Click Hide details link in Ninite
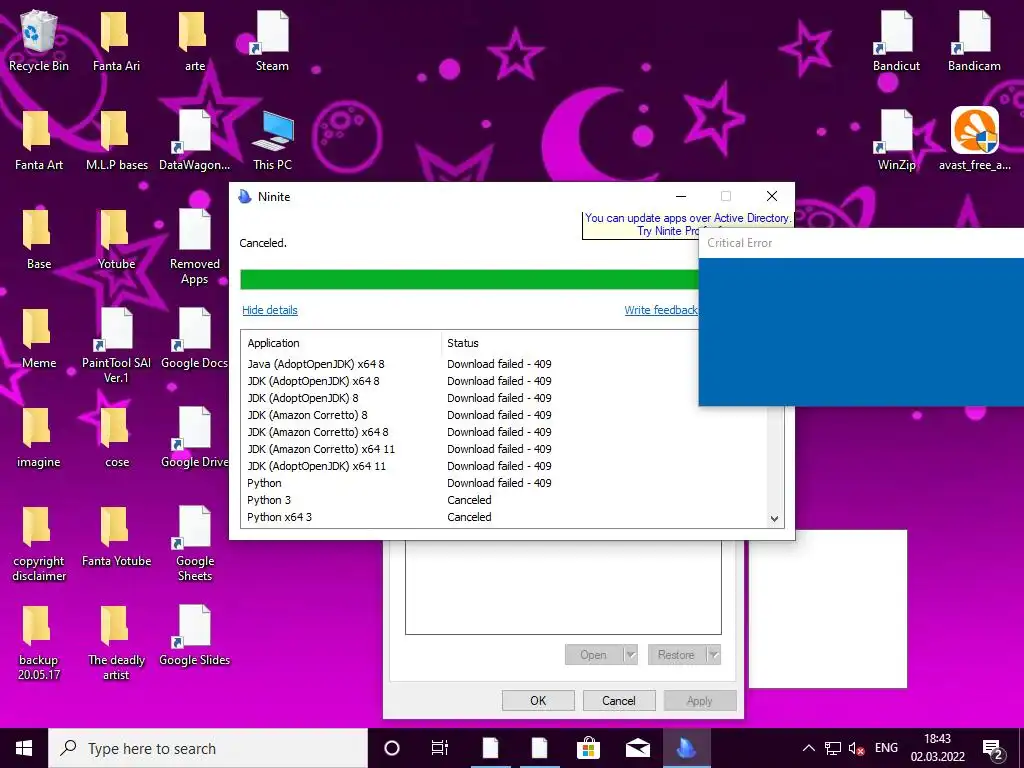The image size is (1024, 768). tap(270, 310)
